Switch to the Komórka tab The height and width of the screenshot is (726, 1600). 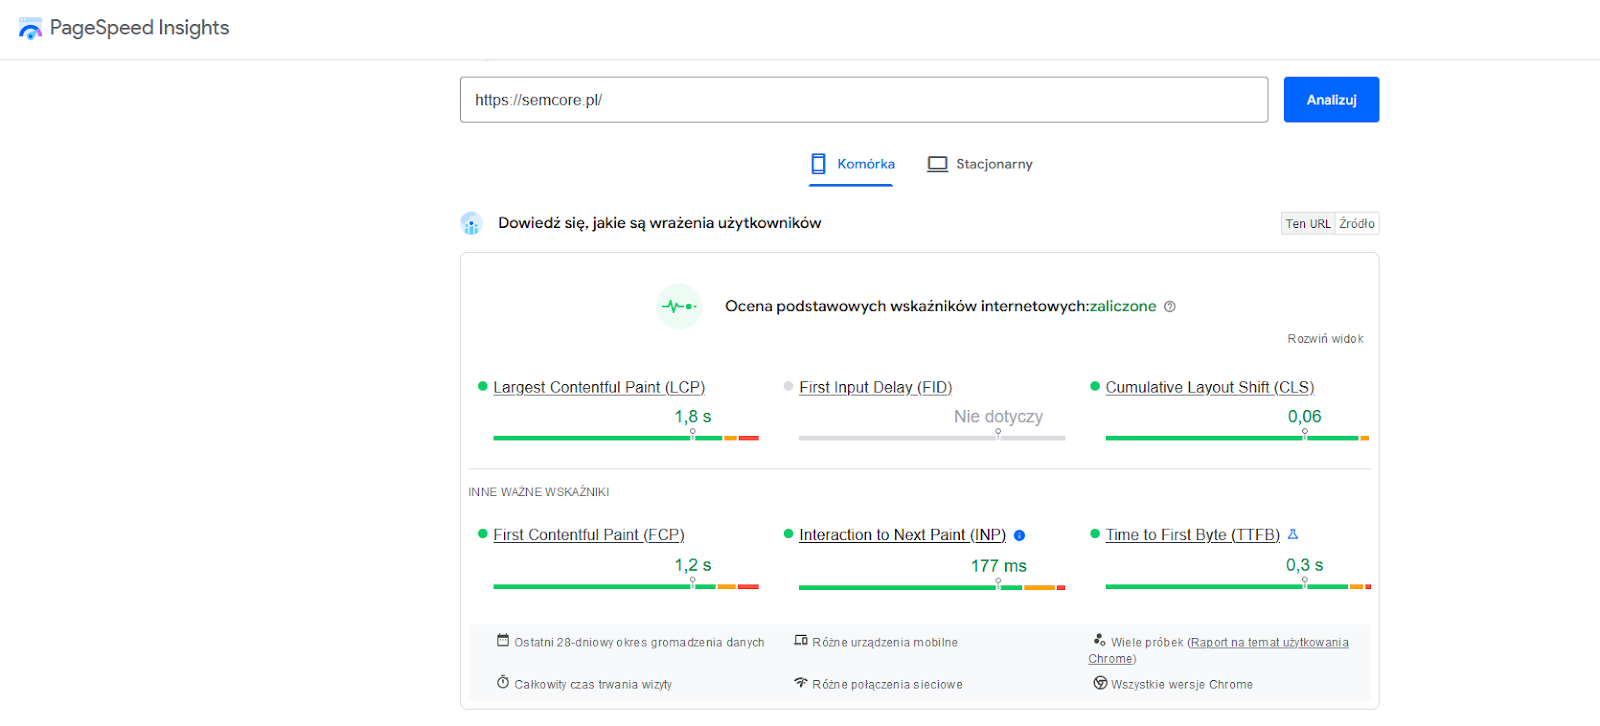tap(852, 164)
